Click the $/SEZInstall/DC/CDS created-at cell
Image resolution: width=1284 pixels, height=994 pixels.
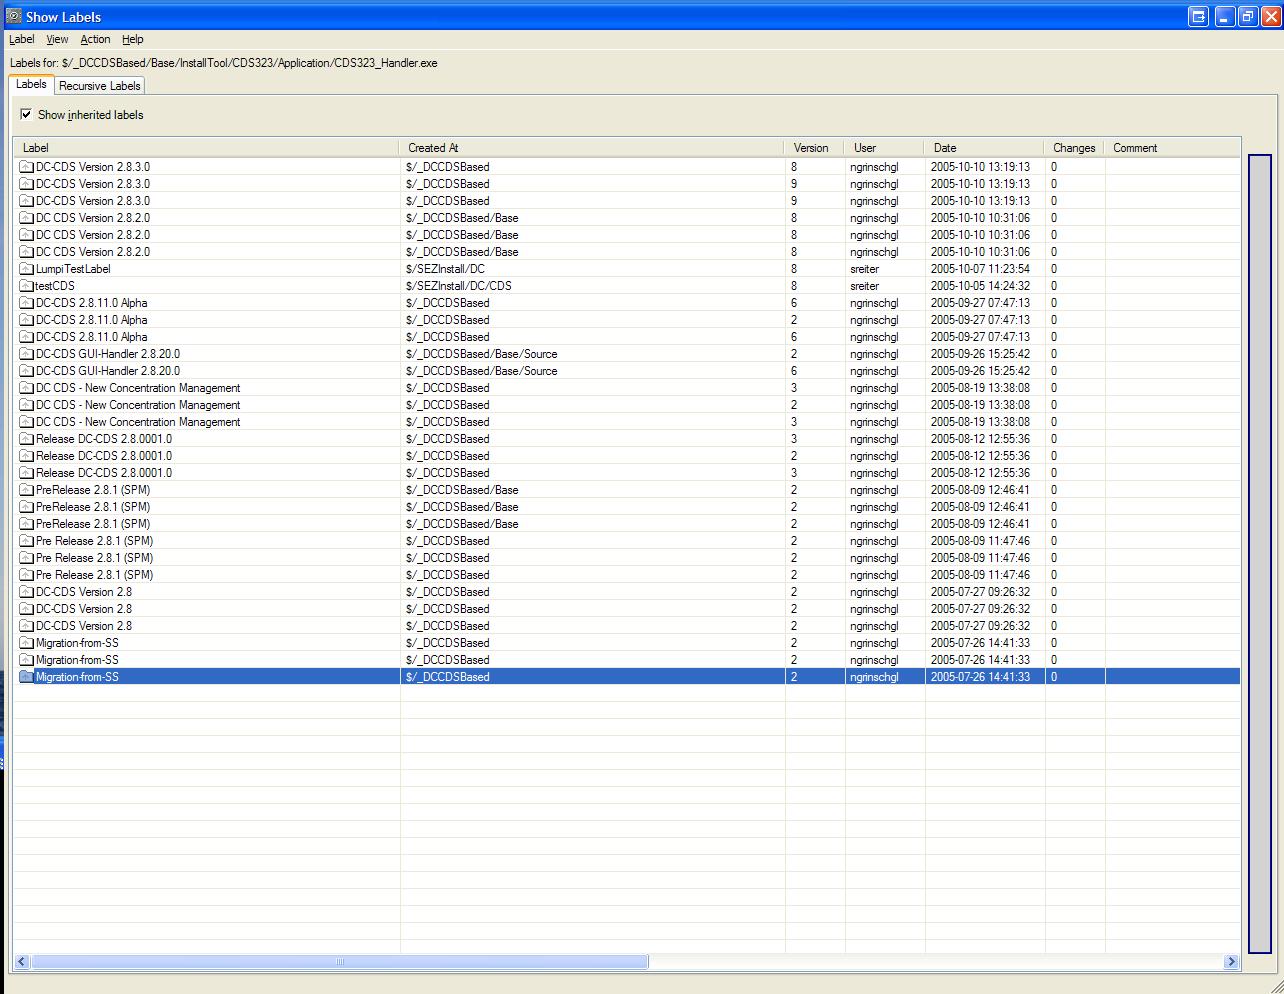[458, 286]
